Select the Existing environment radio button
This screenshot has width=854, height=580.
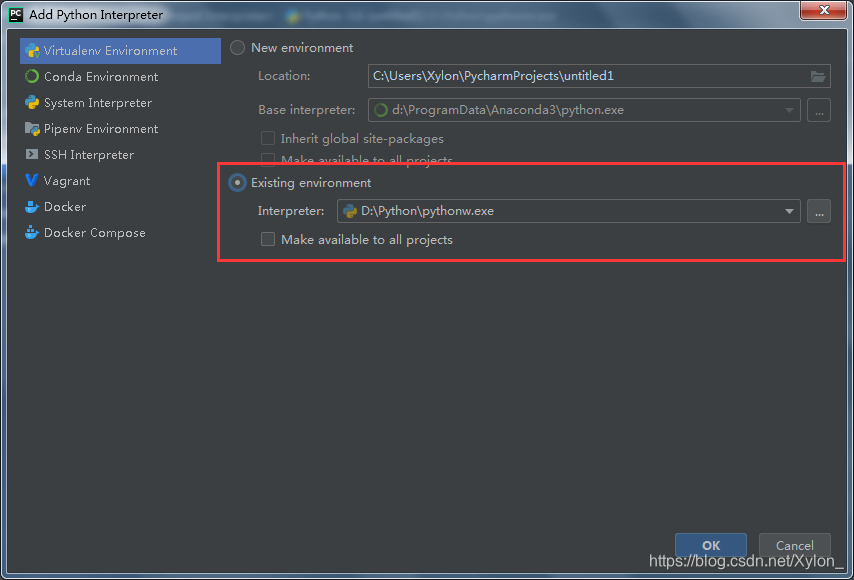(236, 182)
